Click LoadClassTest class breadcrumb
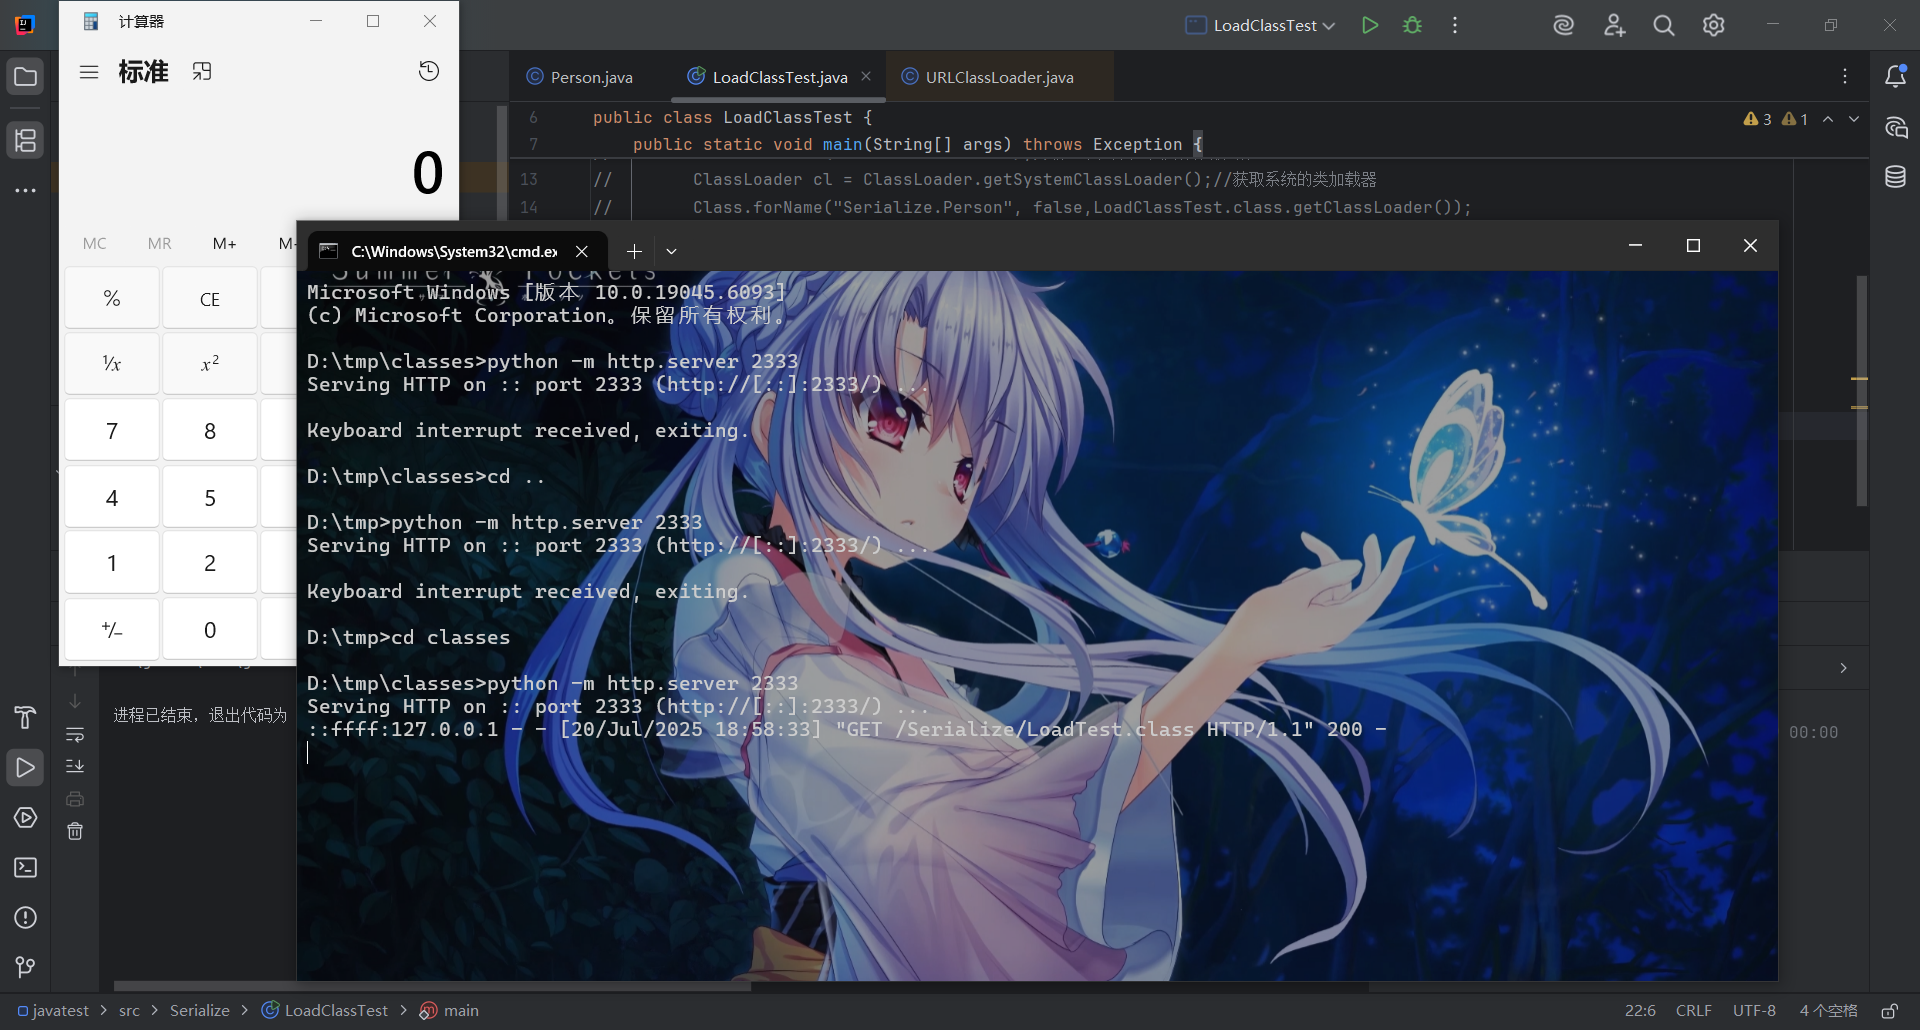Screen dimensions: 1920x1030 pos(325,1011)
